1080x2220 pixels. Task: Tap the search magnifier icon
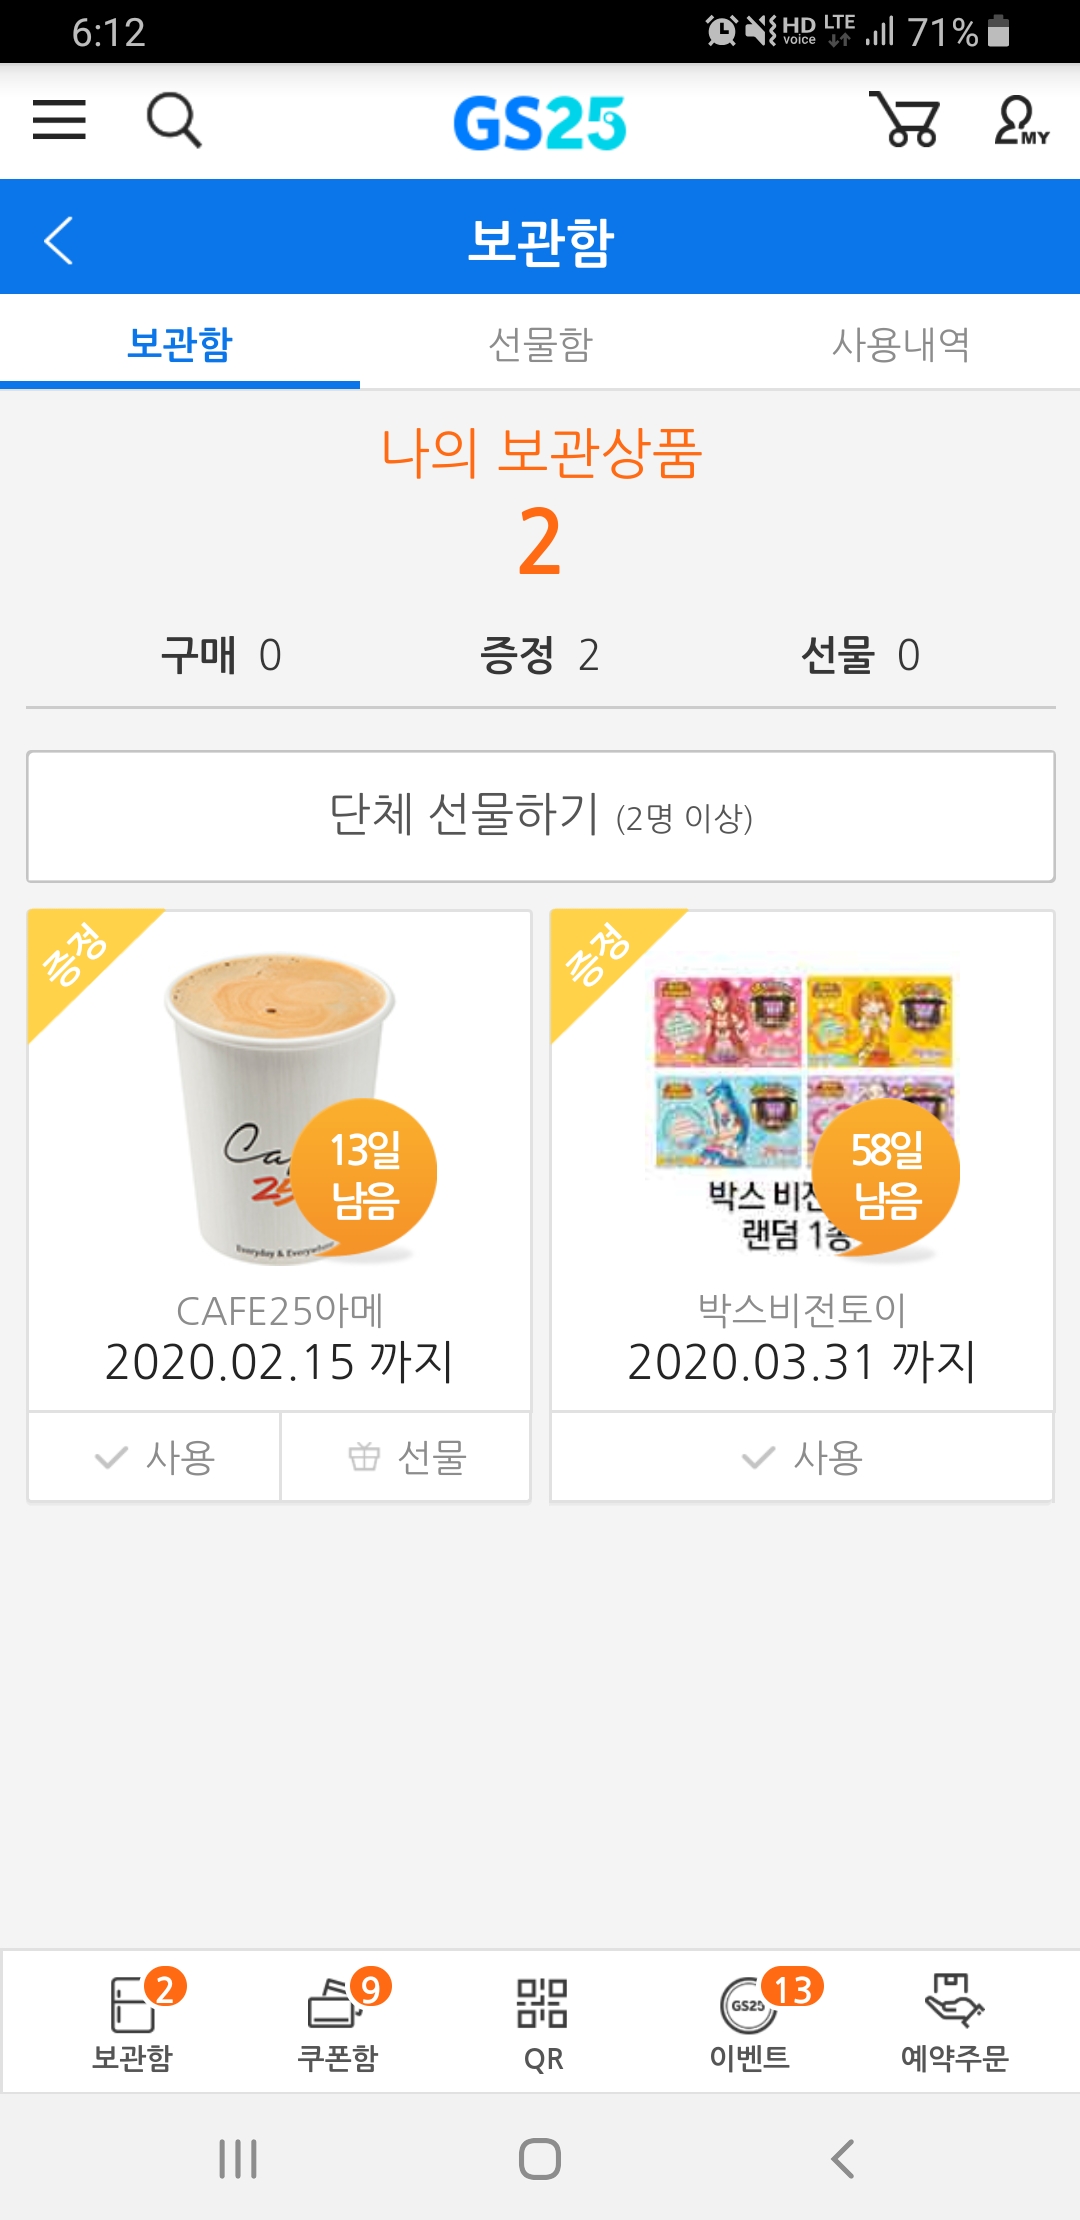[174, 120]
